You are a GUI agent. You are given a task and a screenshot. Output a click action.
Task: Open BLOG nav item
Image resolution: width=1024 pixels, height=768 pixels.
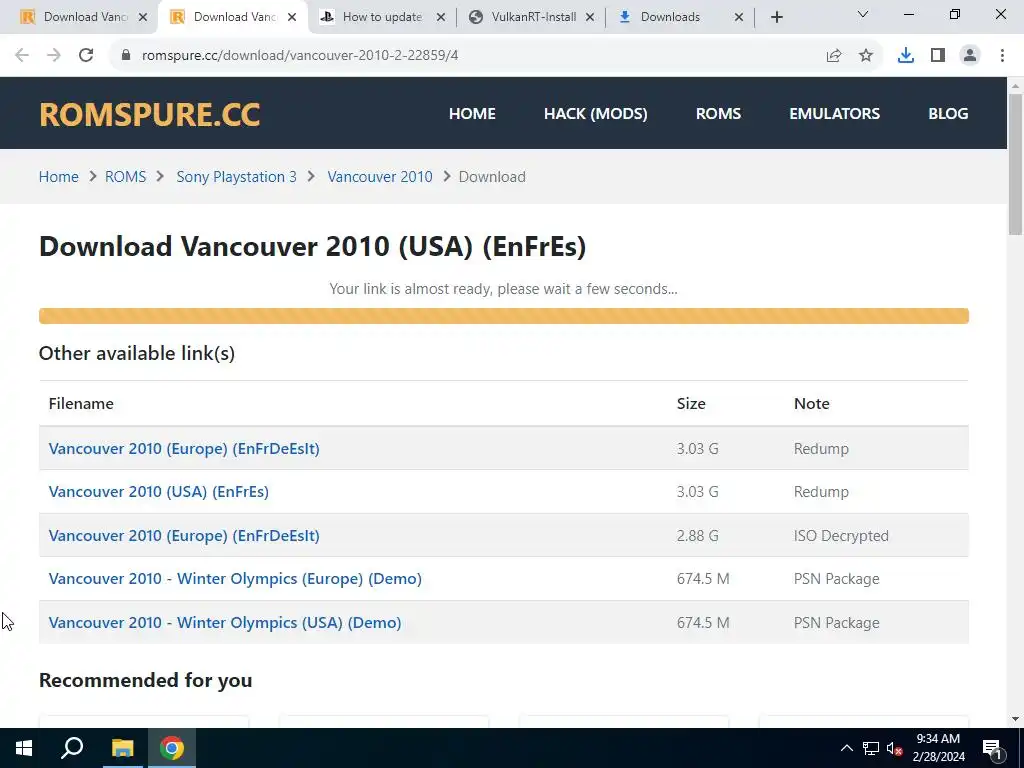click(x=948, y=114)
